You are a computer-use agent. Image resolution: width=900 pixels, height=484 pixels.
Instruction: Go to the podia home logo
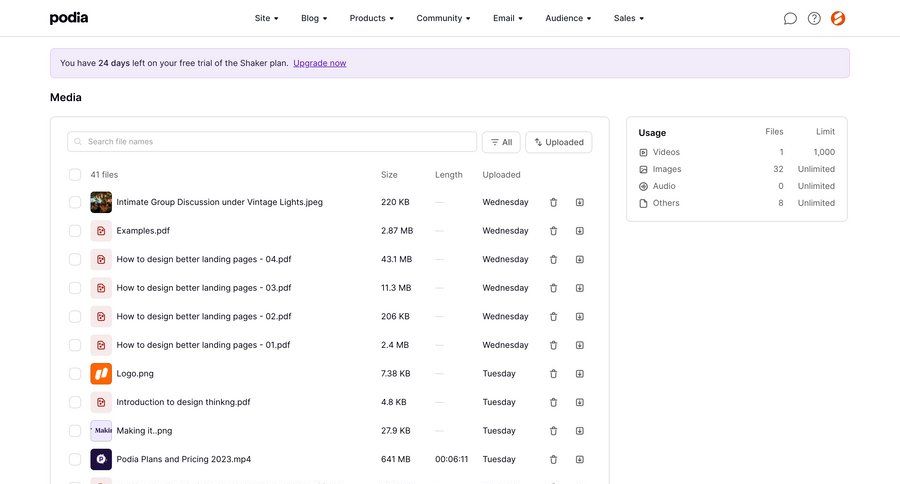[x=69, y=18]
